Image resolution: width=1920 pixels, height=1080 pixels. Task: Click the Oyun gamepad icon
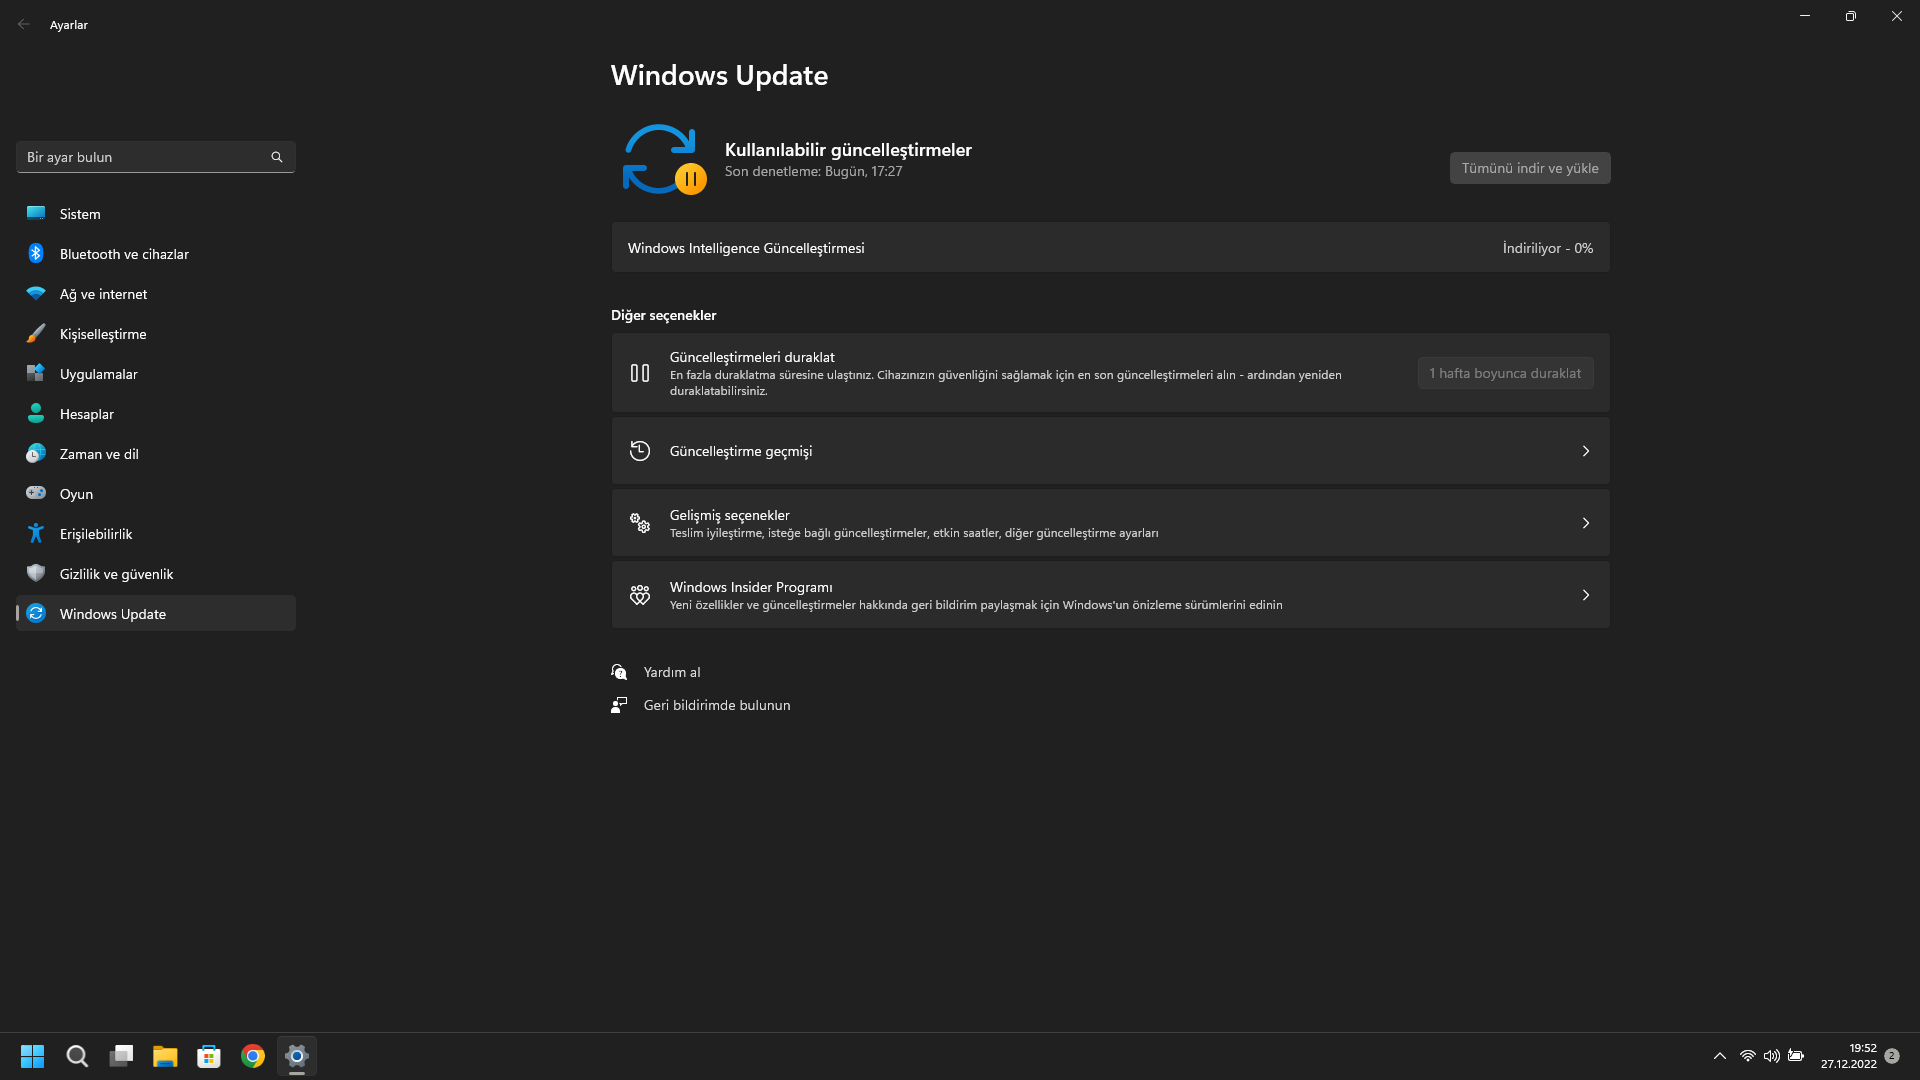coord(36,494)
